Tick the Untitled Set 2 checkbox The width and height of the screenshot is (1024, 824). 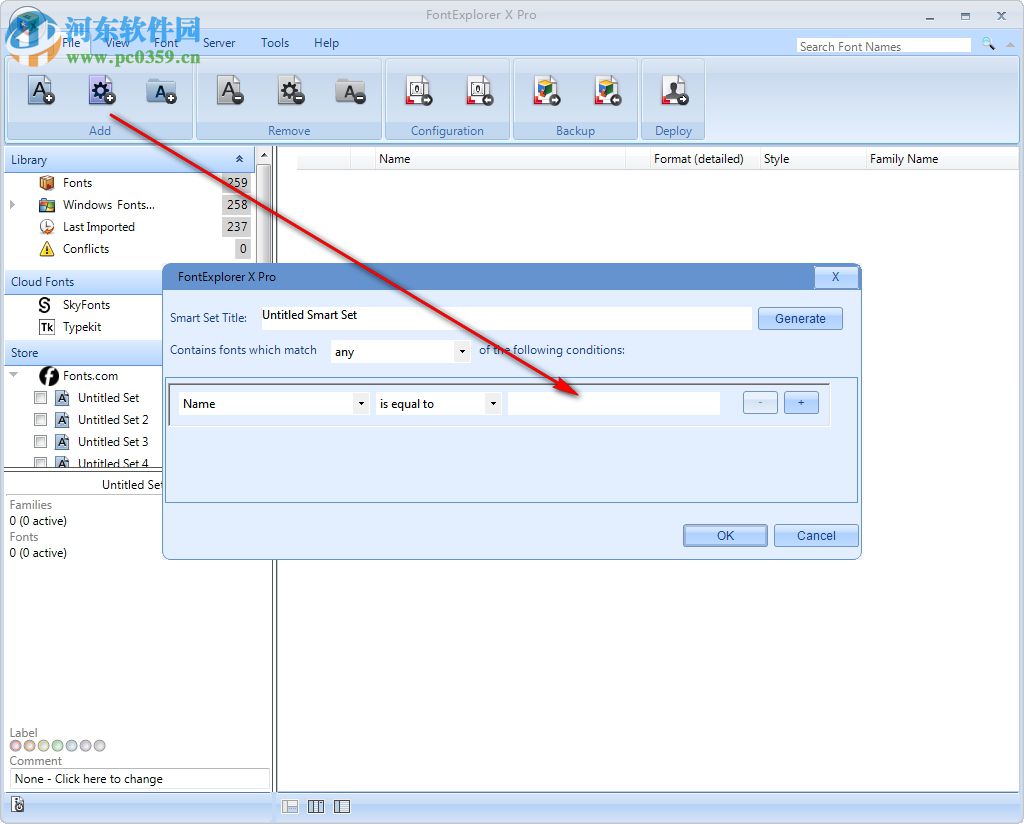(40, 420)
